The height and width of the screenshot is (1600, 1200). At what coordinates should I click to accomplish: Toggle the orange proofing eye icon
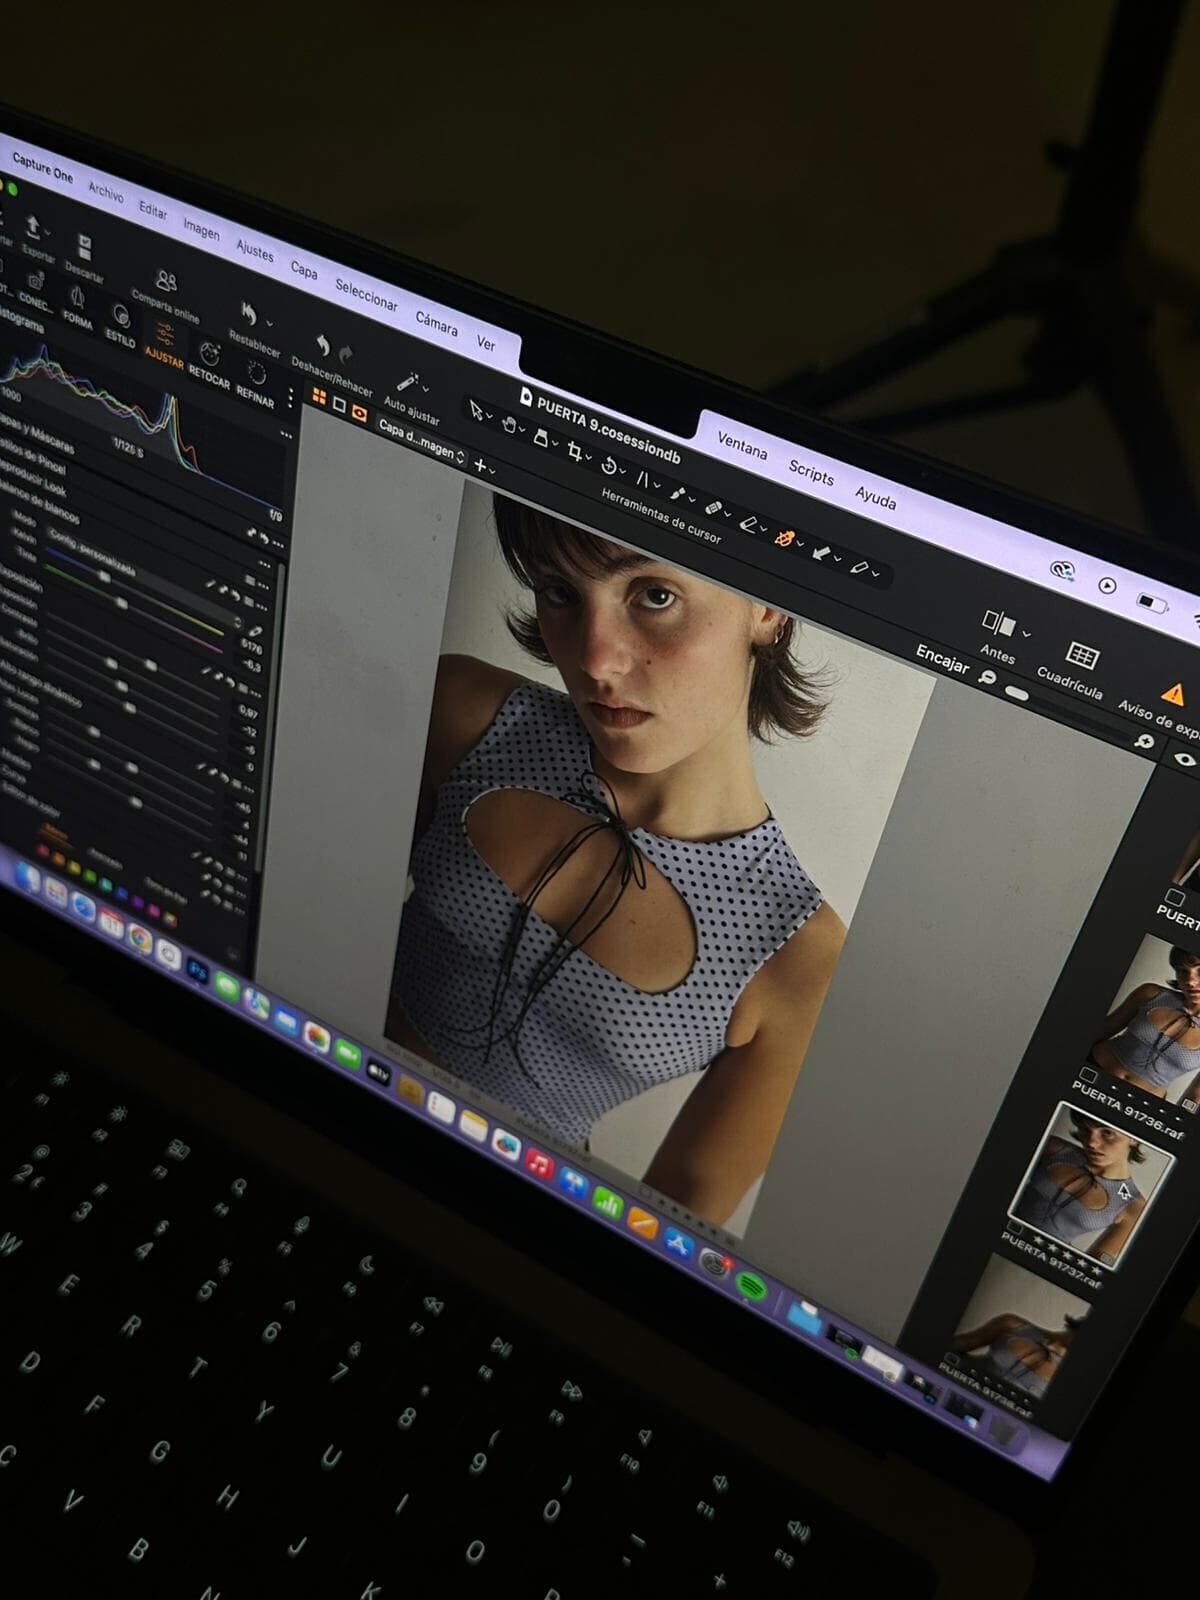point(359,413)
